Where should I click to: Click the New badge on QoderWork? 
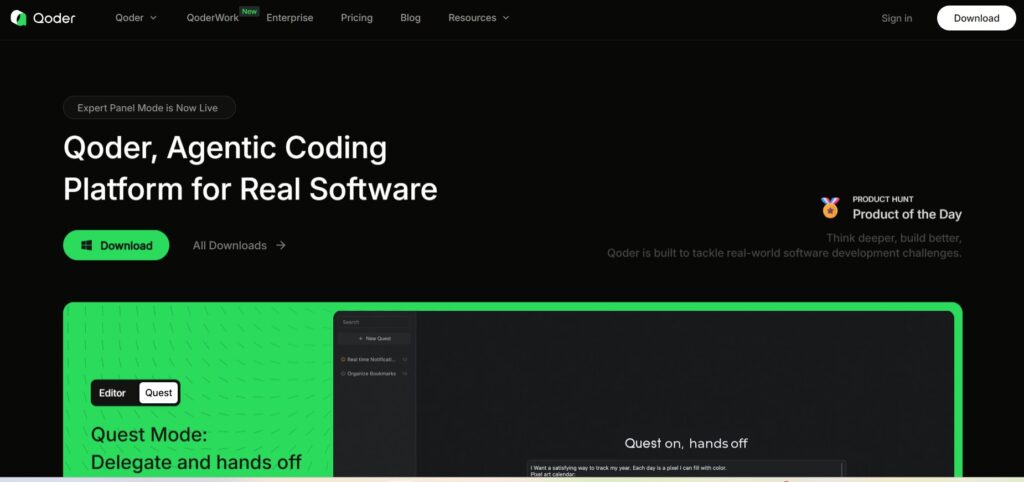pyautogui.click(x=249, y=11)
